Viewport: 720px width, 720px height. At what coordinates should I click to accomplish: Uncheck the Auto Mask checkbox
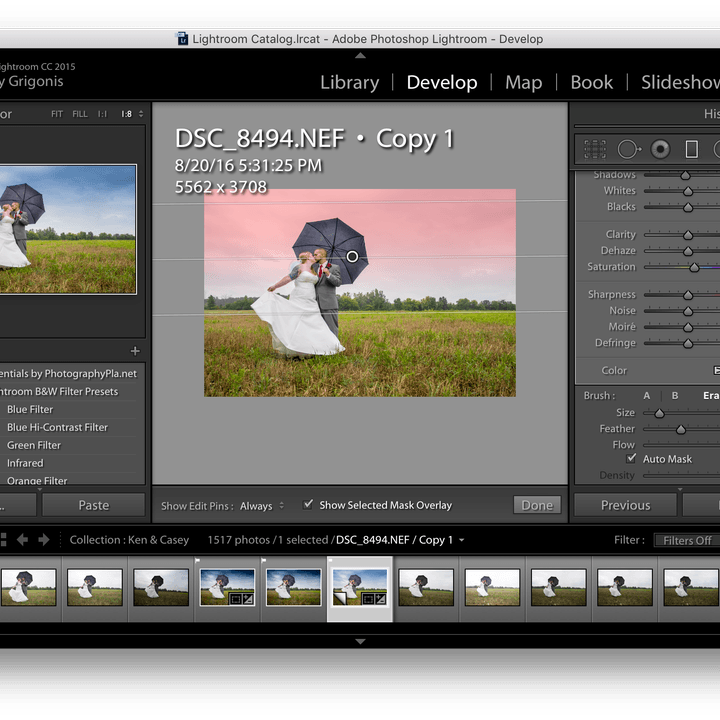pos(631,458)
